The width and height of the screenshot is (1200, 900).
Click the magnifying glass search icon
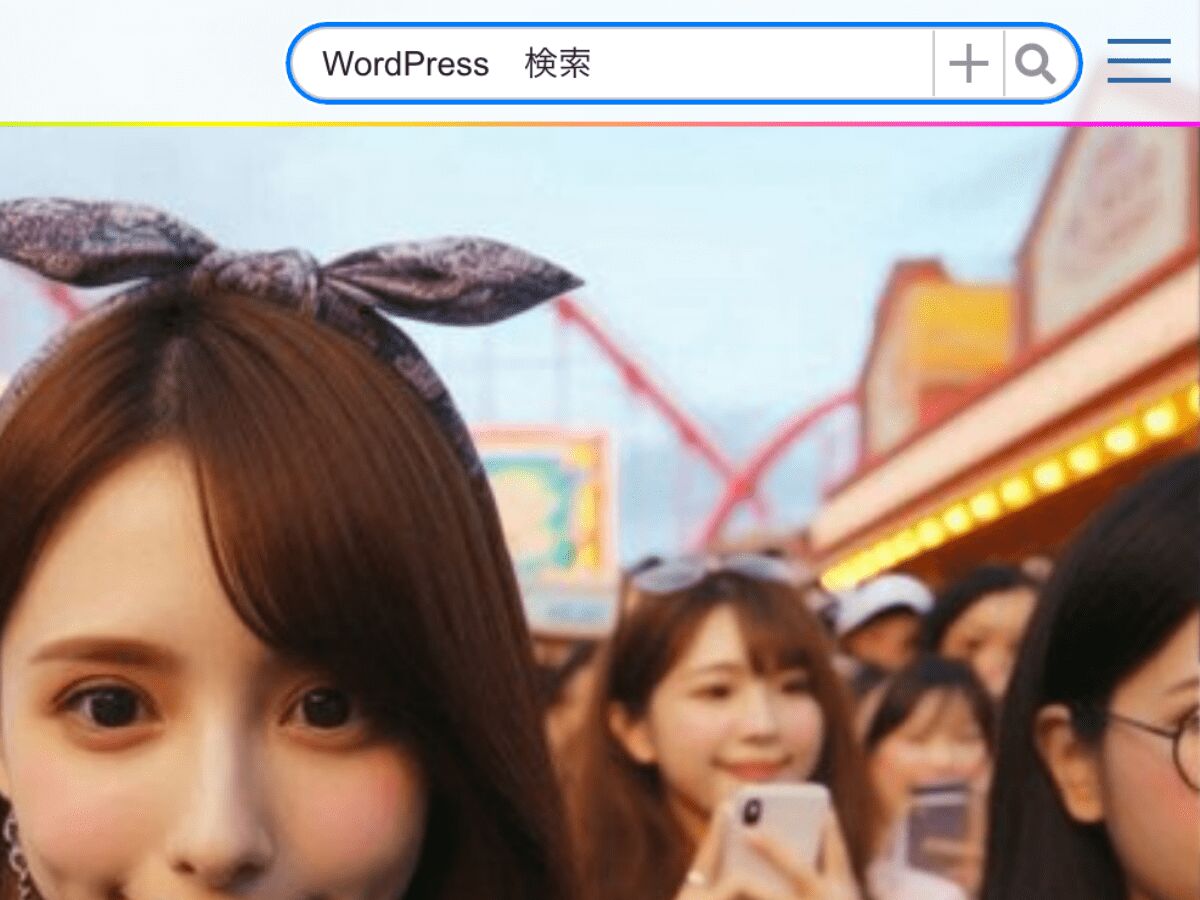(x=1036, y=64)
